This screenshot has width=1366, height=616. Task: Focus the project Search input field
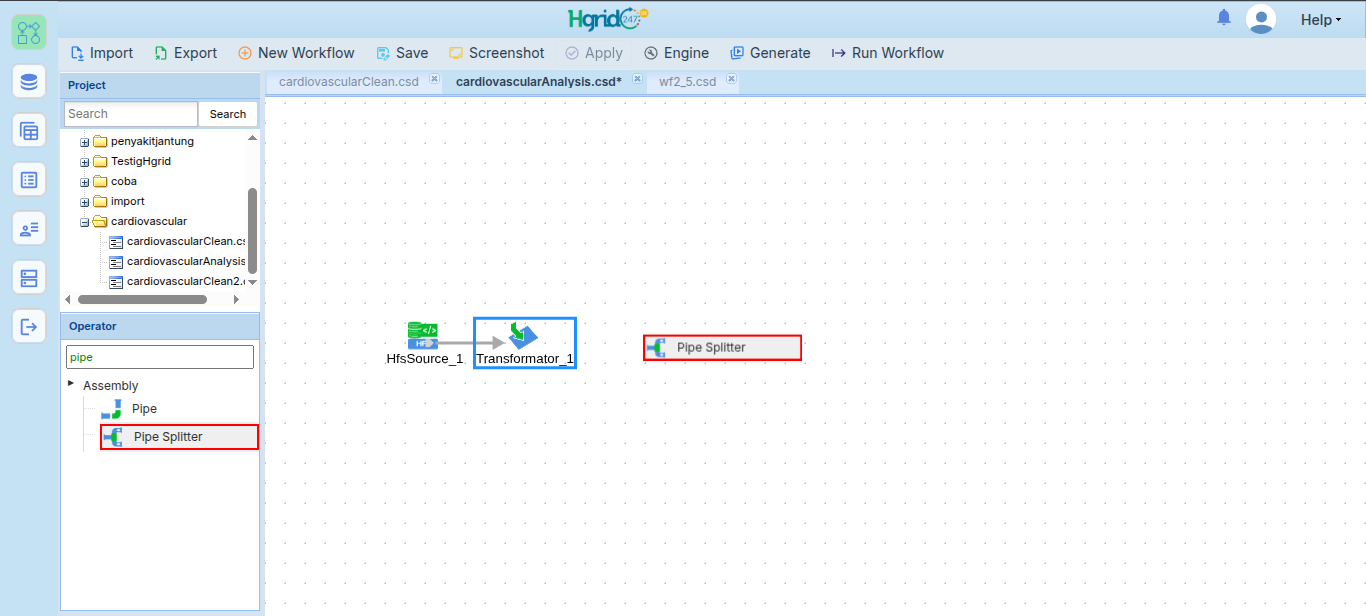click(131, 114)
